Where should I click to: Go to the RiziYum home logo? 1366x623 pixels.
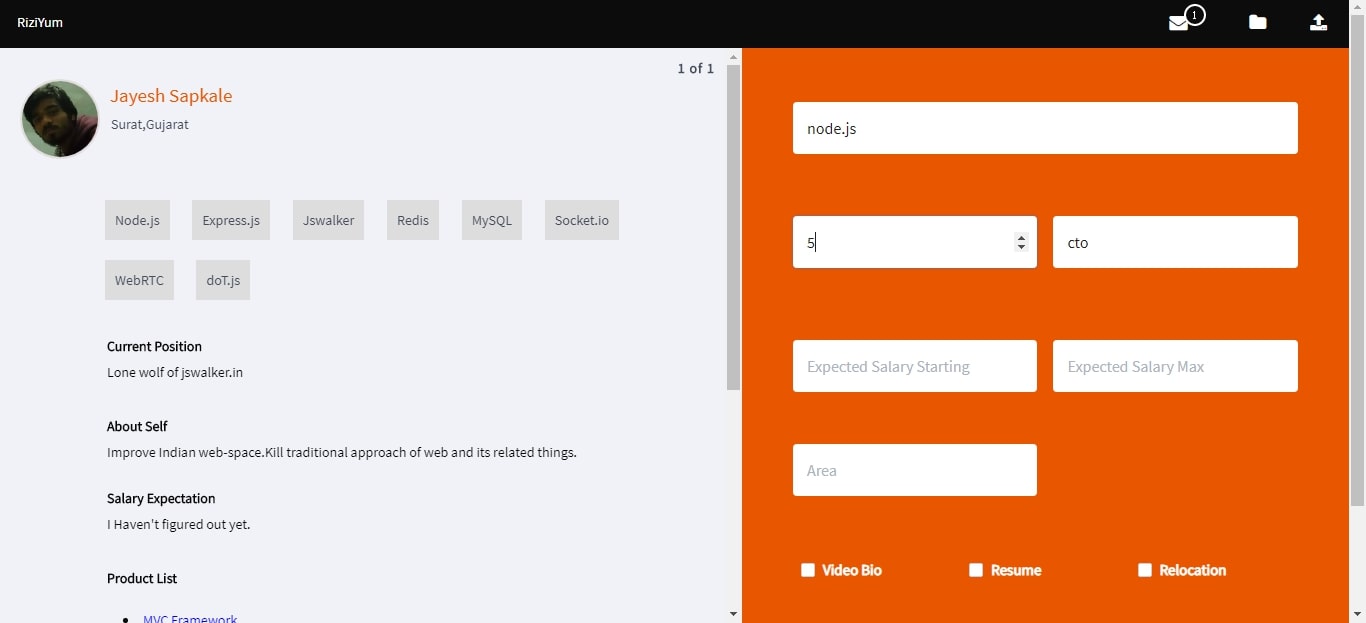(x=40, y=22)
